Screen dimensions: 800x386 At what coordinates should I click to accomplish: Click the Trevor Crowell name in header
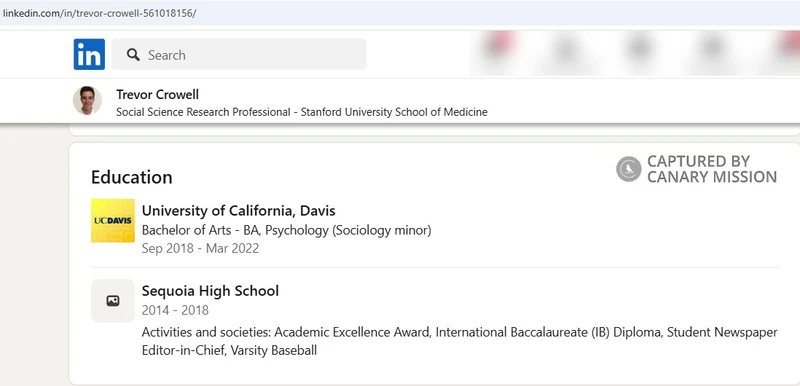tap(157, 94)
